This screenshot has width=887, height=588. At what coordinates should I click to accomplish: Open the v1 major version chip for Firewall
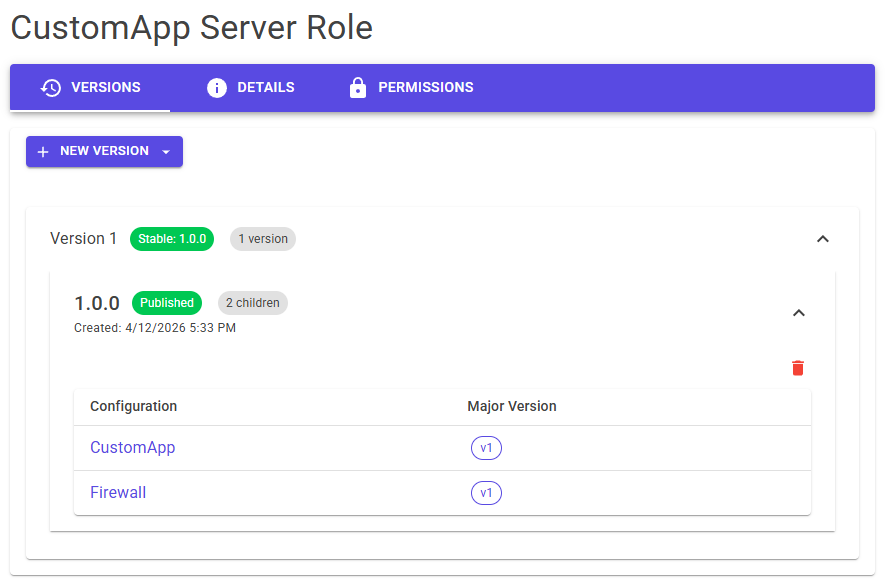pyautogui.click(x=486, y=493)
